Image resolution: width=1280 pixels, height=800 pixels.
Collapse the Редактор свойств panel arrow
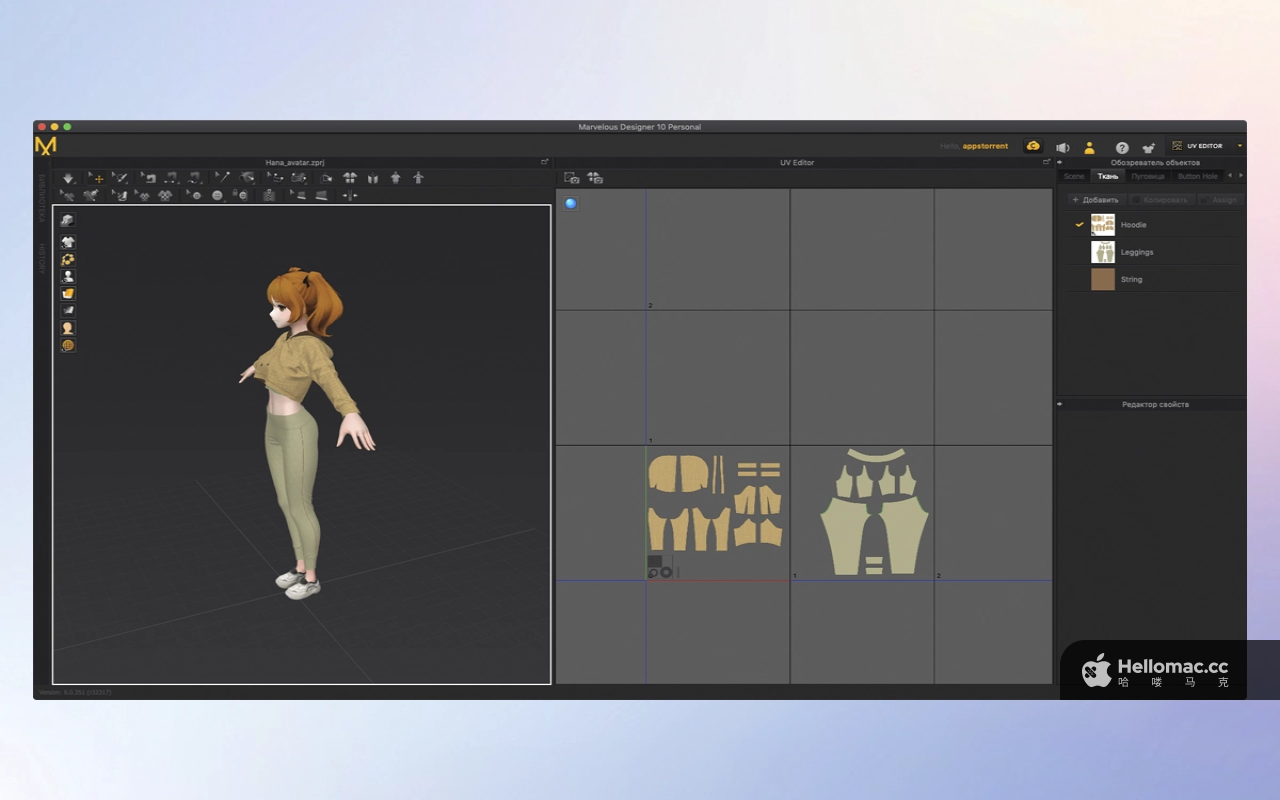[x=1060, y=405]
